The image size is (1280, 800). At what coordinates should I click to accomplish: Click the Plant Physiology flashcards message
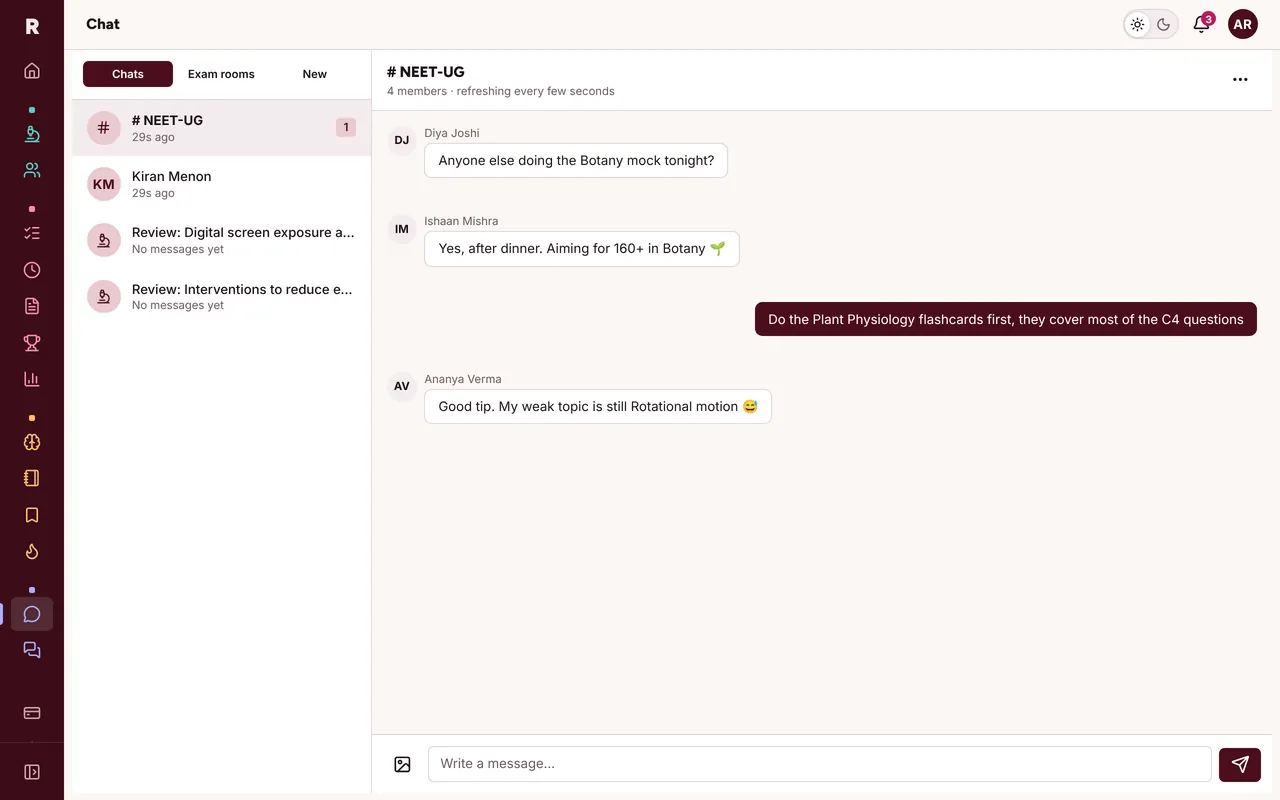pyautogui.click(x=1006, y=320)
